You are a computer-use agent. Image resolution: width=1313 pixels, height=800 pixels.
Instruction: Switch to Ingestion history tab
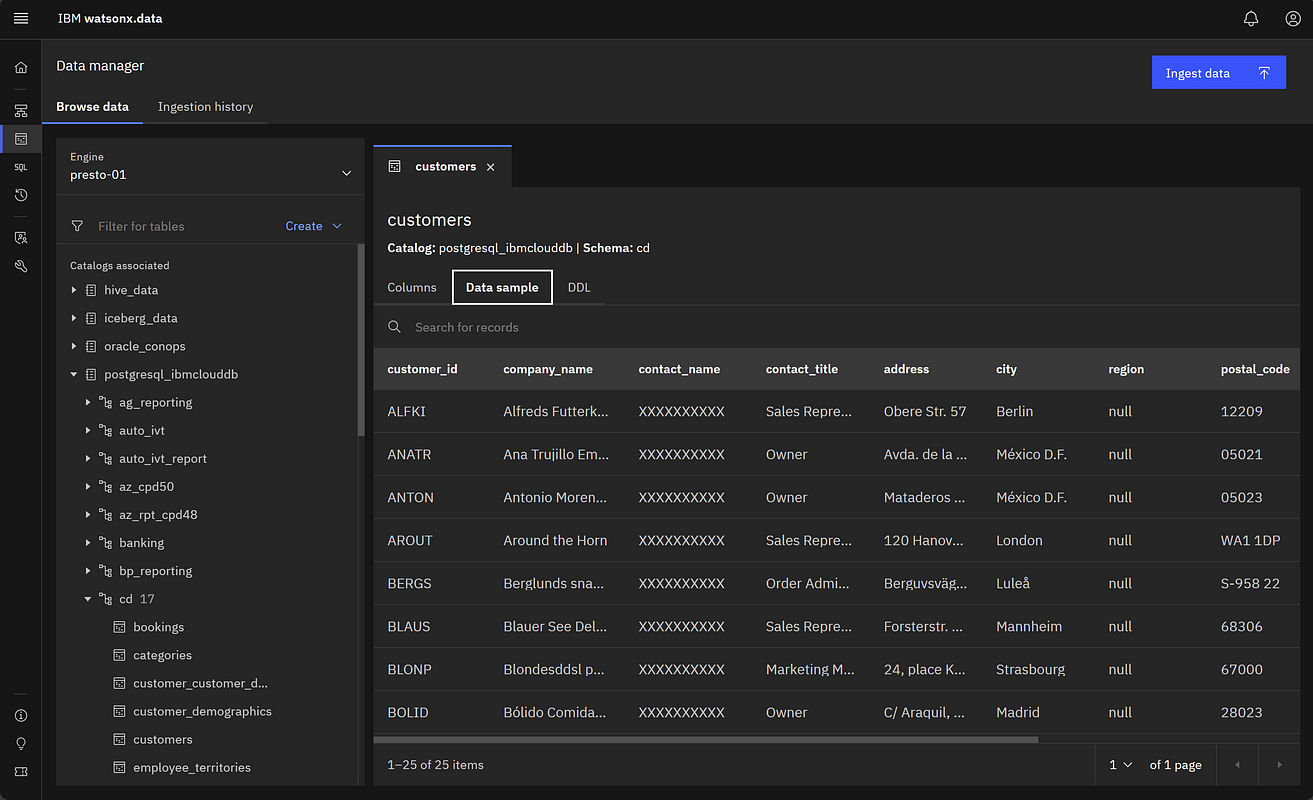[x=205, y=107]
